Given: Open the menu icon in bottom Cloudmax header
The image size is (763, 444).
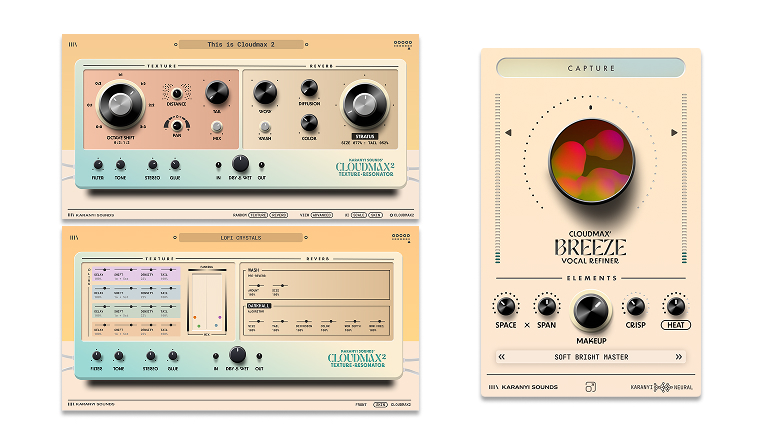Looking at the screenshot, I should click(x=73, y=238).
